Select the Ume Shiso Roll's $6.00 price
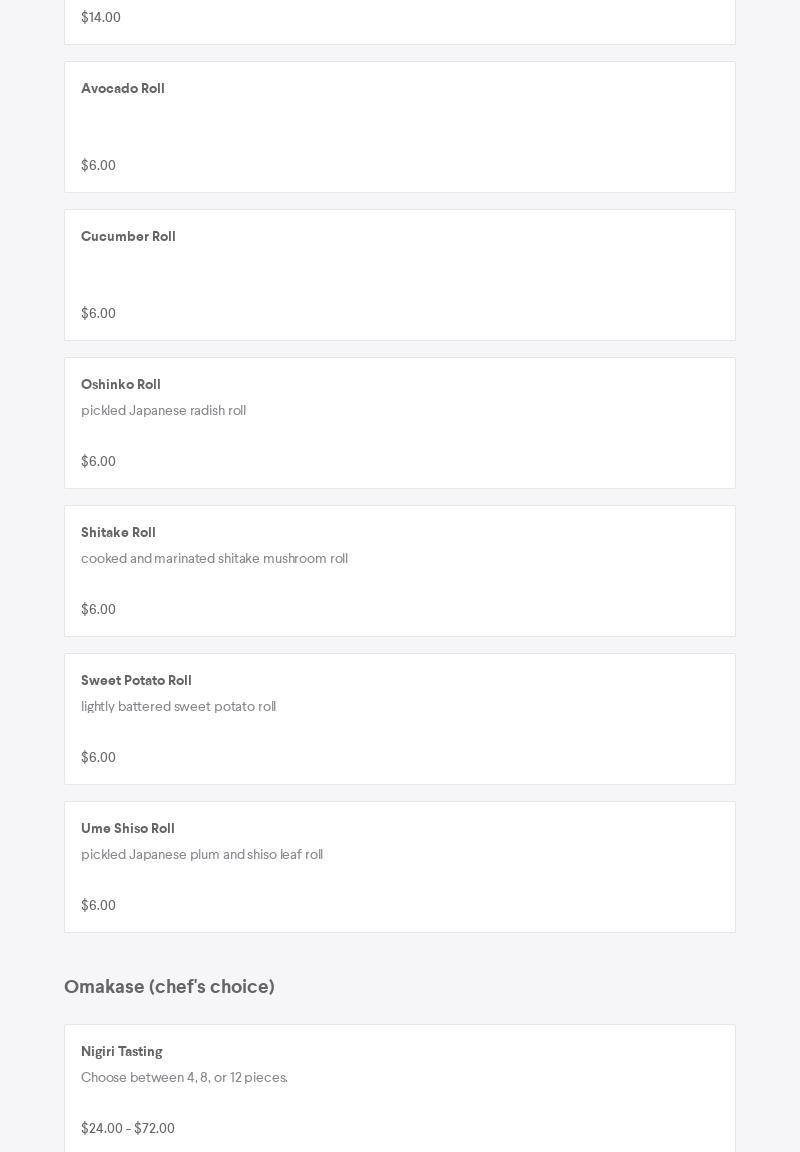This screenshot has width=800, height=1152. 98,906
